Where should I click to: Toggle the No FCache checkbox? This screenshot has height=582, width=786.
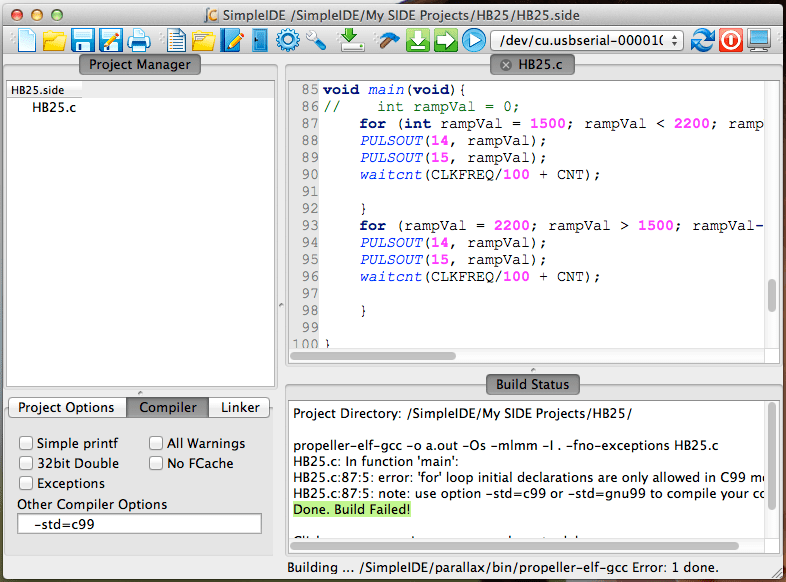156,463
